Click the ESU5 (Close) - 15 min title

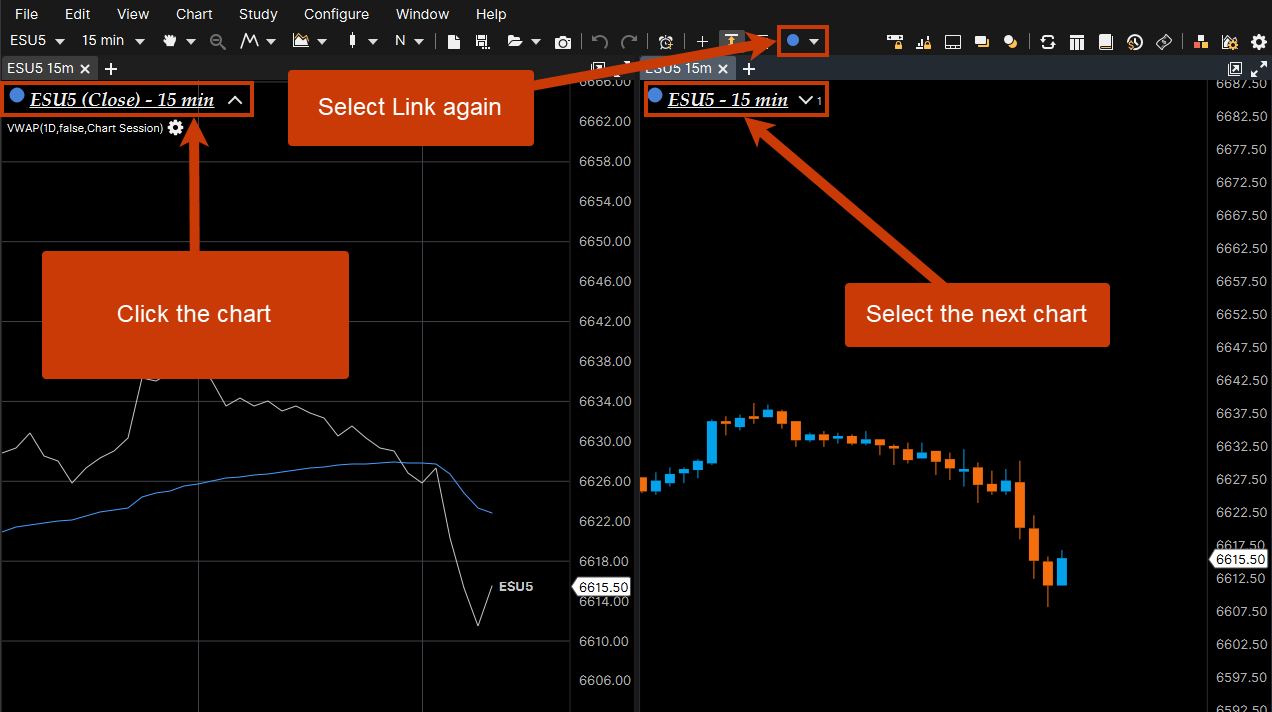122,100
